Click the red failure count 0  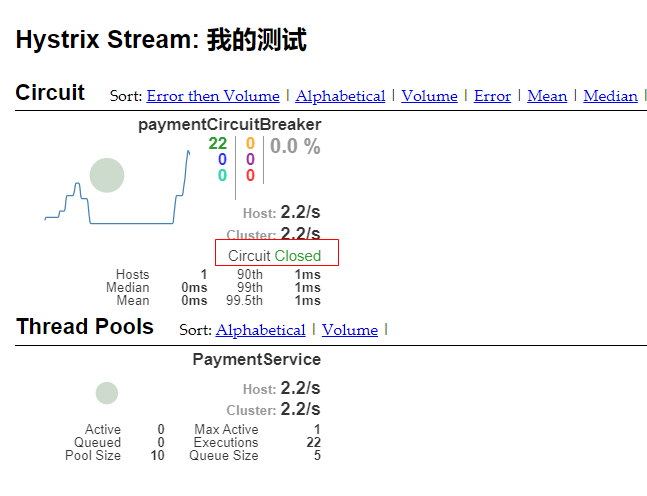pos(250,175)
